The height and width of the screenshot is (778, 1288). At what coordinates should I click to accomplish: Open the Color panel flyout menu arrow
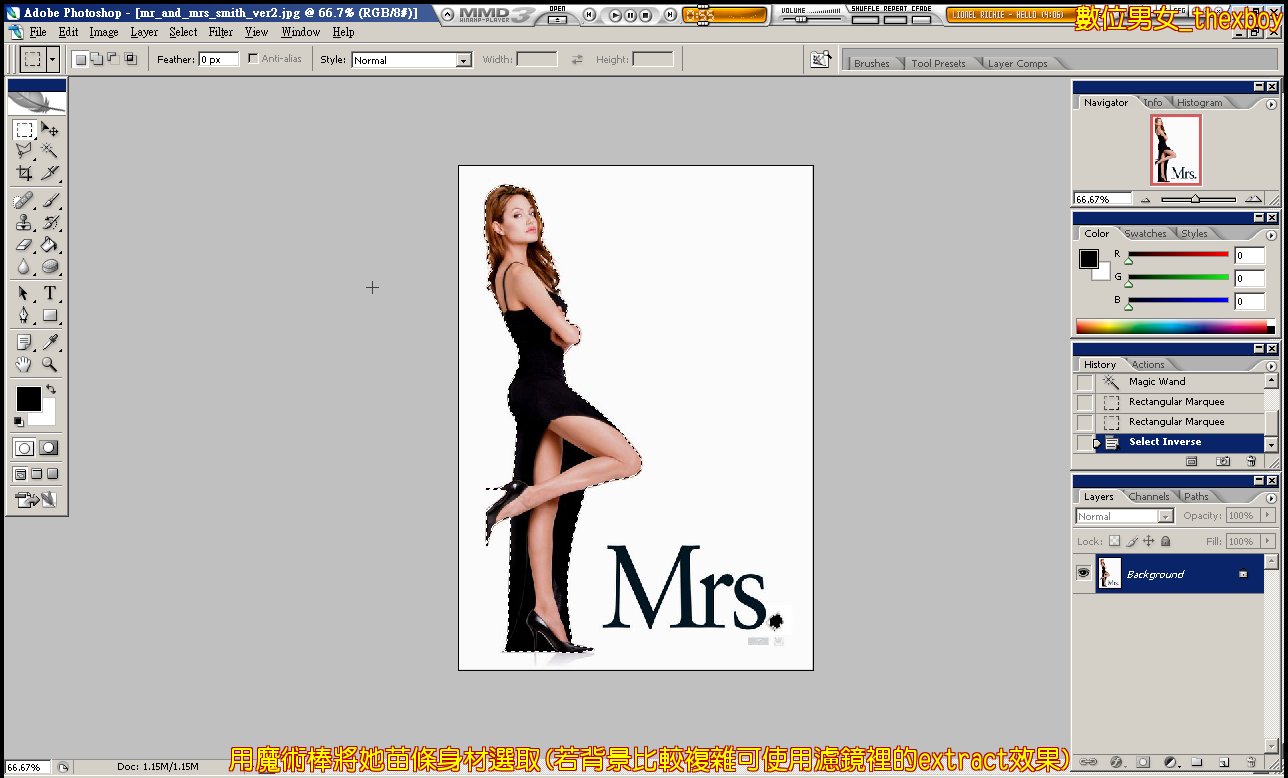click(1271, 233)
